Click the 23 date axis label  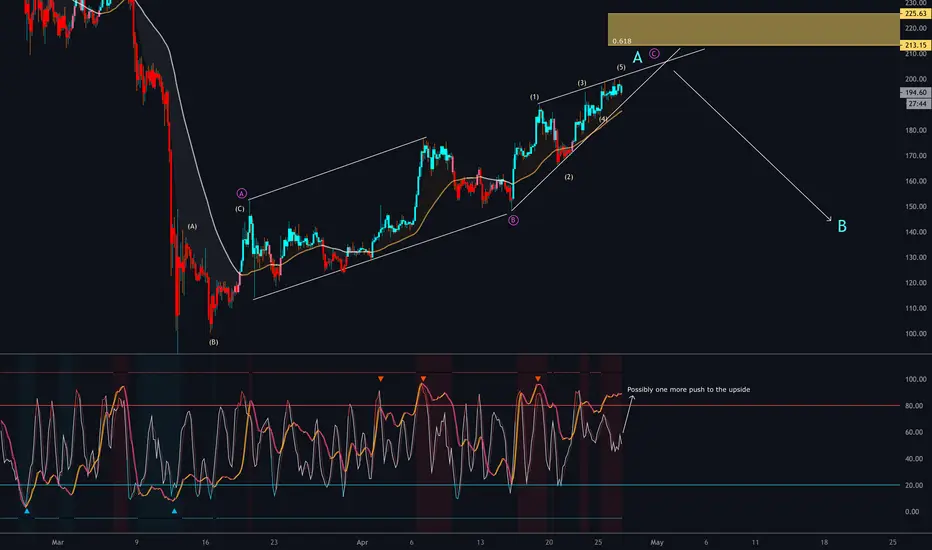pos(274,542)
